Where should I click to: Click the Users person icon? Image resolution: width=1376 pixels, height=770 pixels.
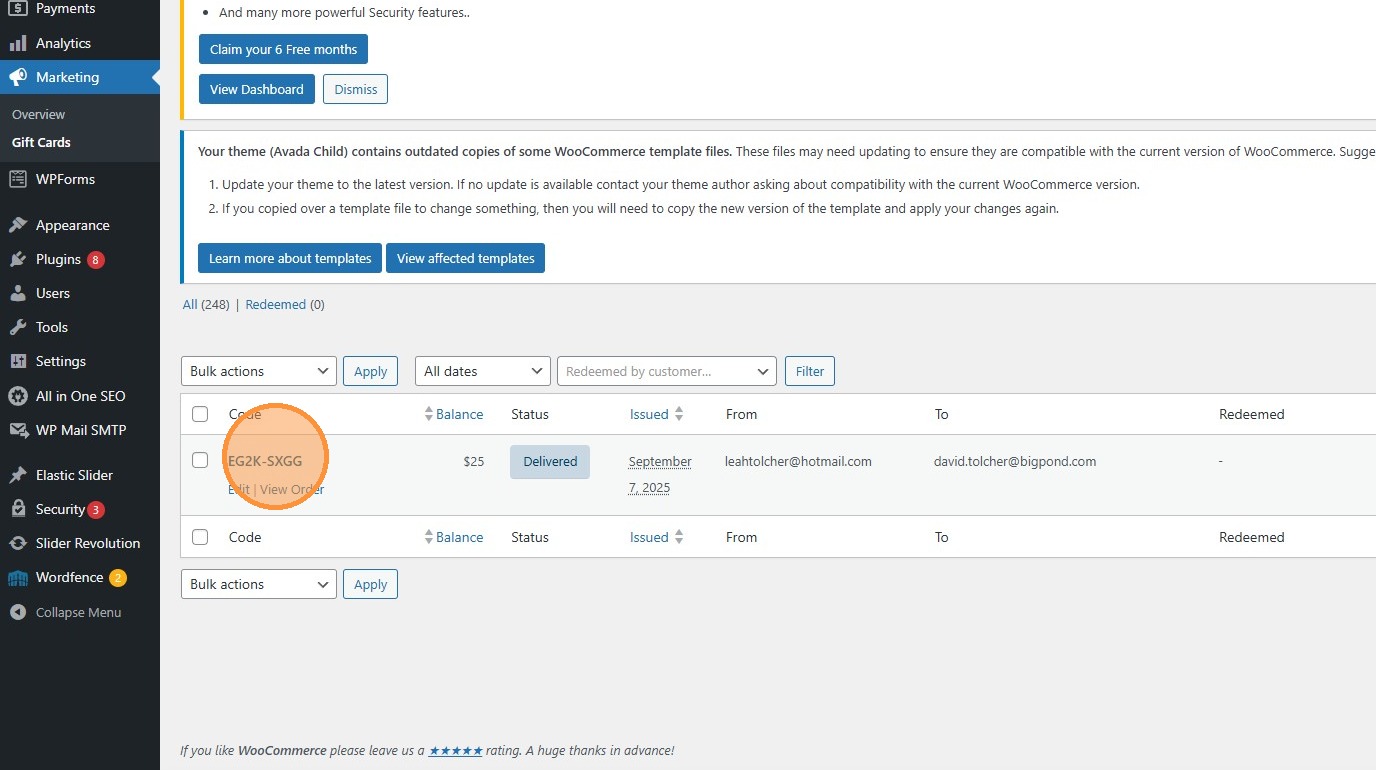click(x=17, y=293)
